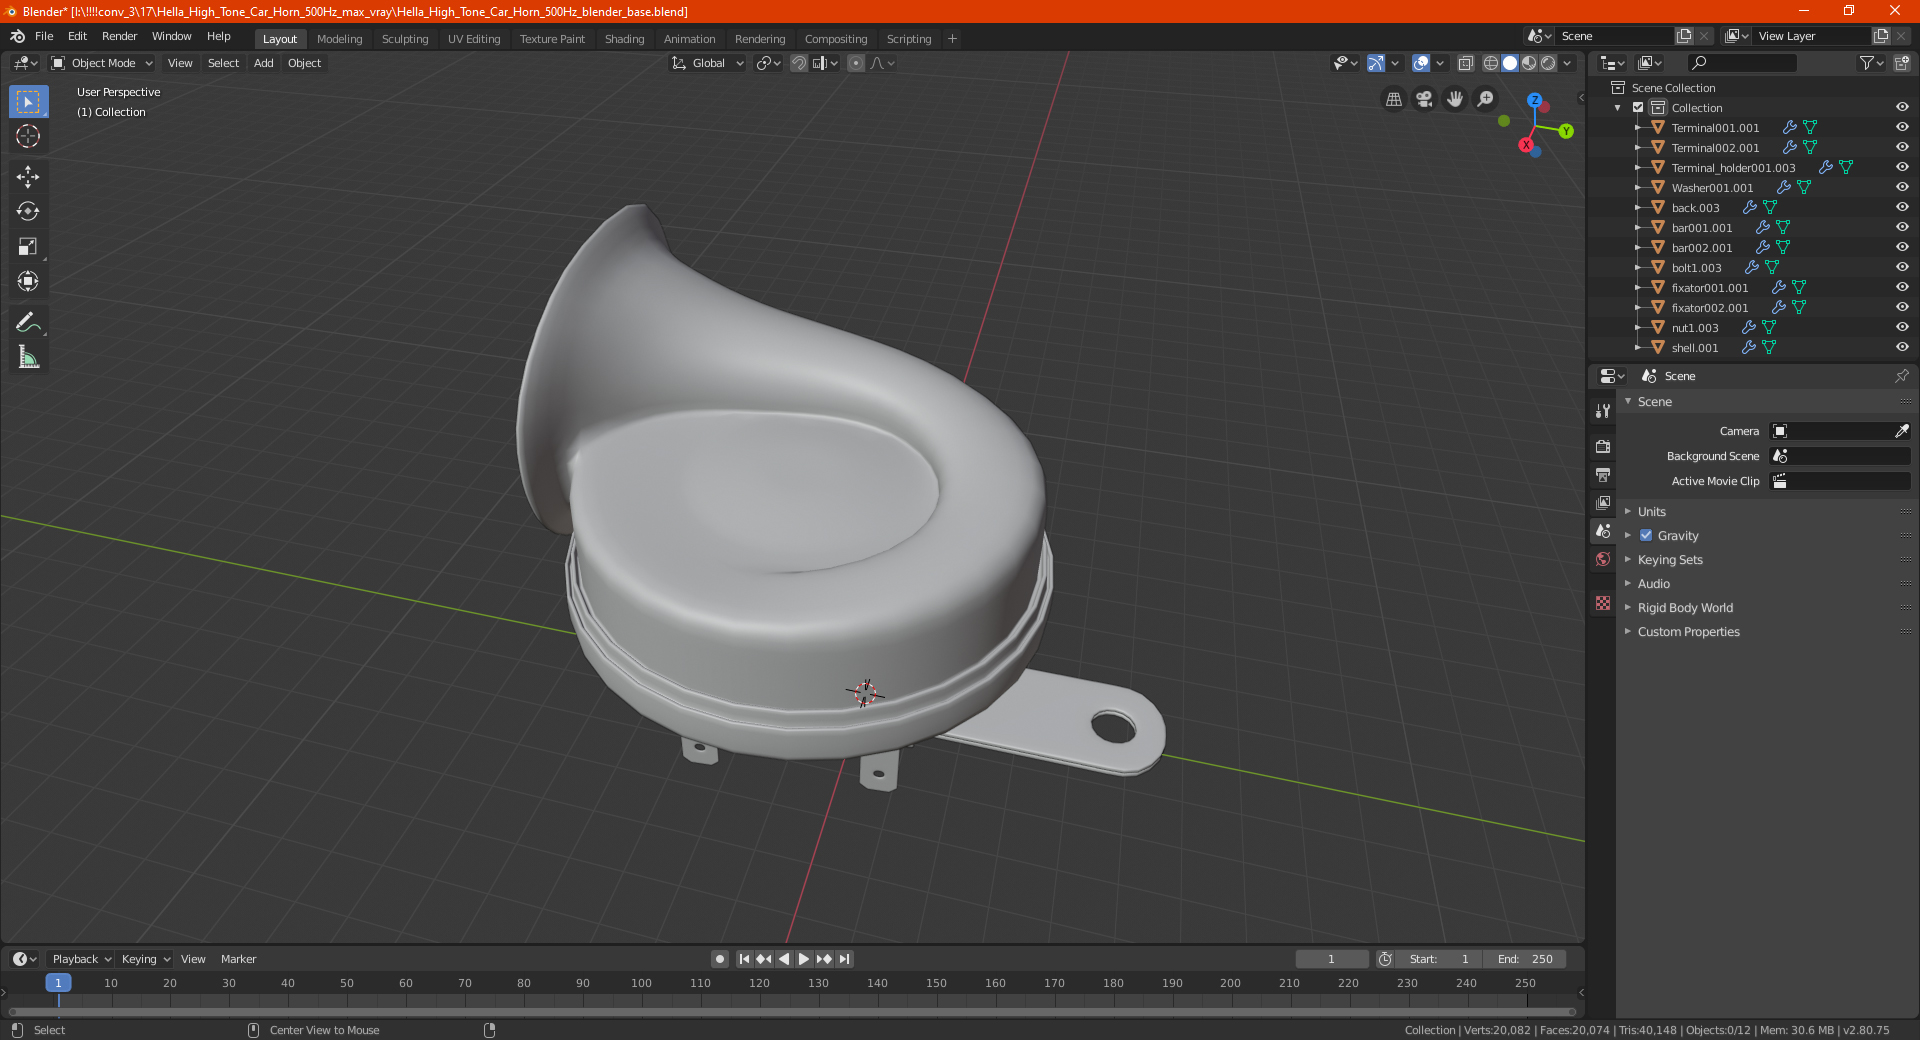Switch to solid viewport shading

[1510, 63]
